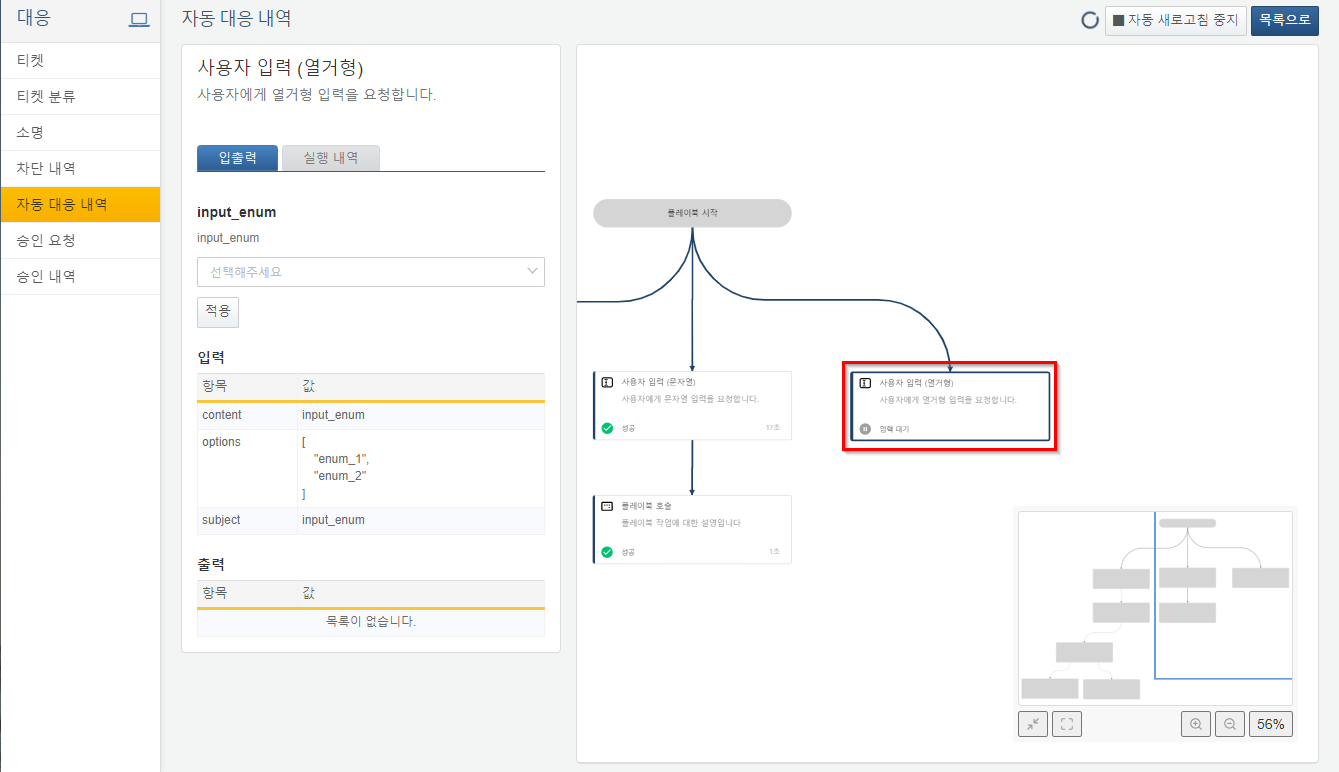Switch to the 입출력 tab
Screen dimensions: 1339x772
[238, 158]
